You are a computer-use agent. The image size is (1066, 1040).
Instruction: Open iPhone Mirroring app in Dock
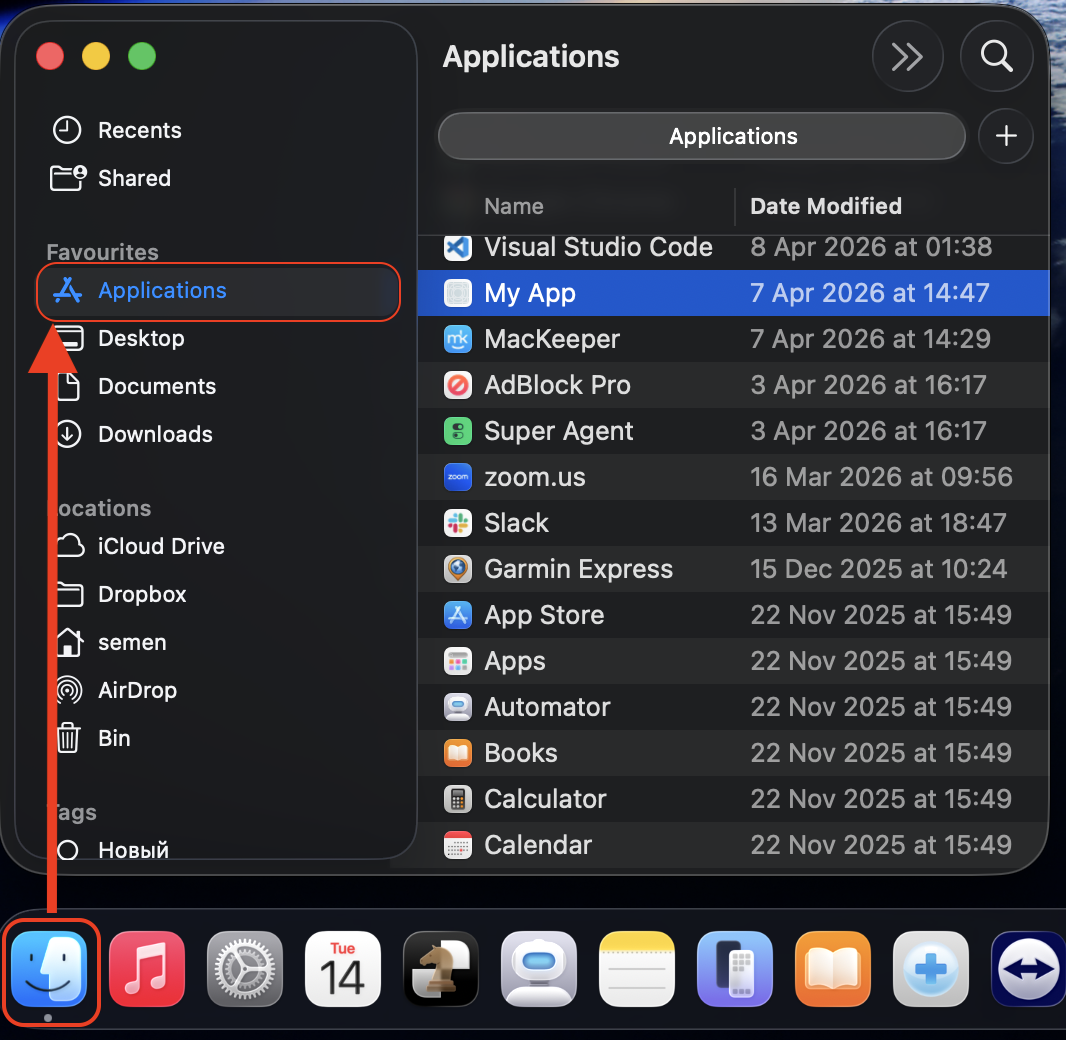pos(735,969)
